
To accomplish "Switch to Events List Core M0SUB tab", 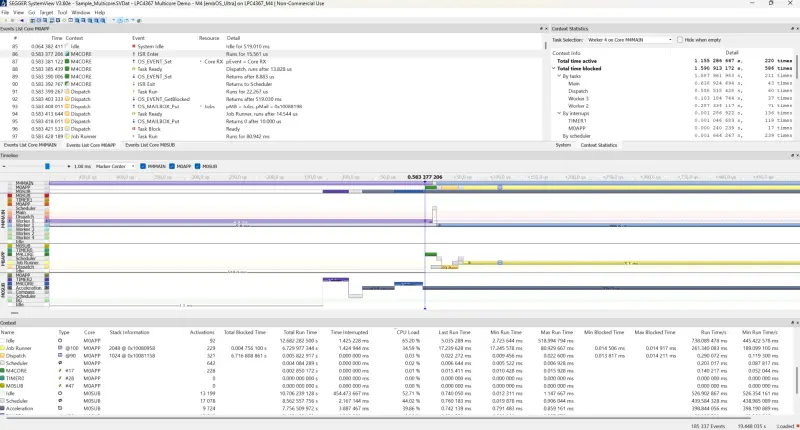I will [x=150, y=145].
